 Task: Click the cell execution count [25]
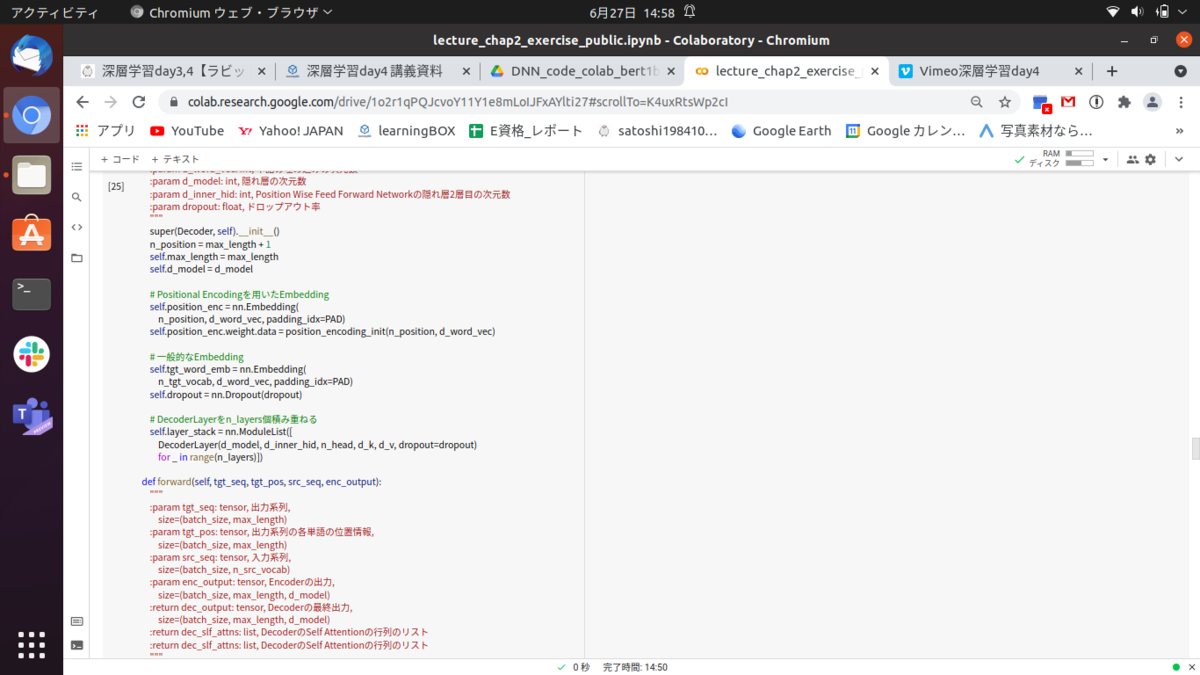(x=116, y=186)
